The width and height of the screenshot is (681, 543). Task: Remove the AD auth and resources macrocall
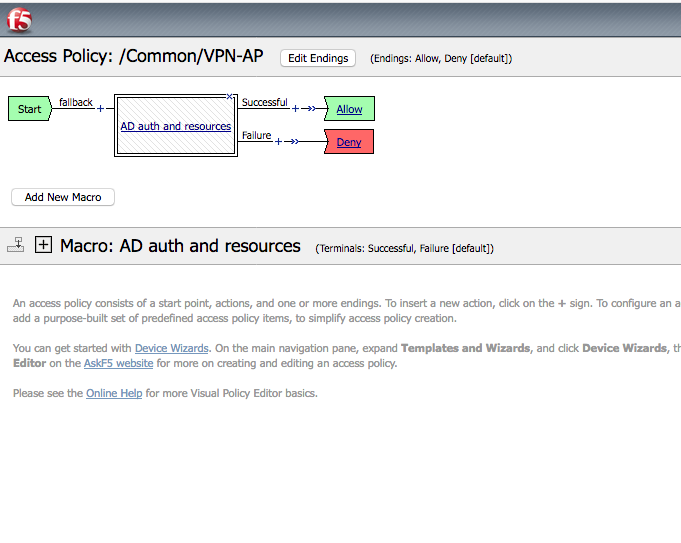coord(229,96)
